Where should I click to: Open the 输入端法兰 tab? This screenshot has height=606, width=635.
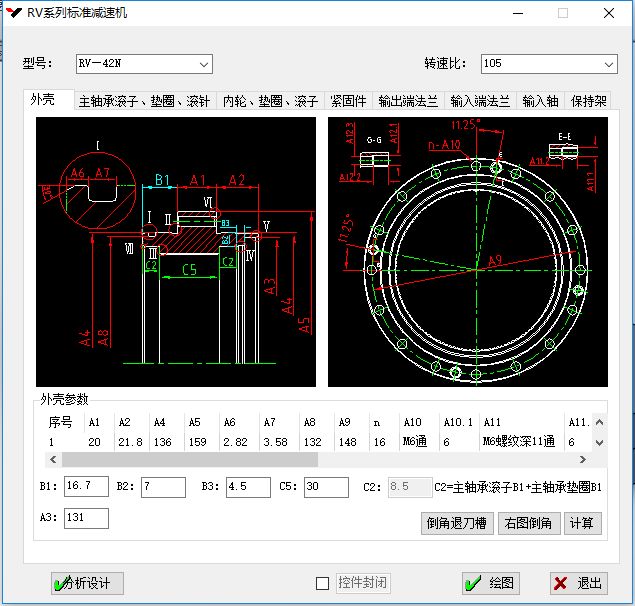point(480,101)
